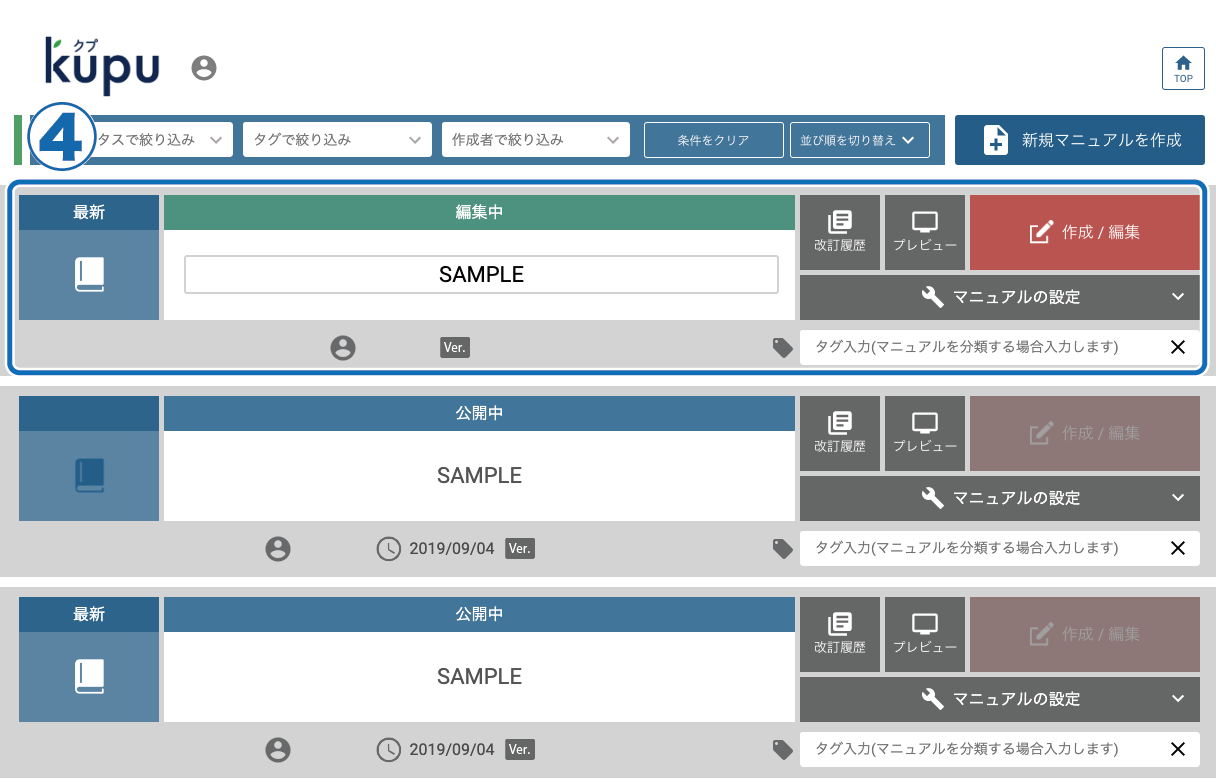Screen dimensions: 1216x783
Task: Open preview of the last manual in list
Action: point(925,634)
